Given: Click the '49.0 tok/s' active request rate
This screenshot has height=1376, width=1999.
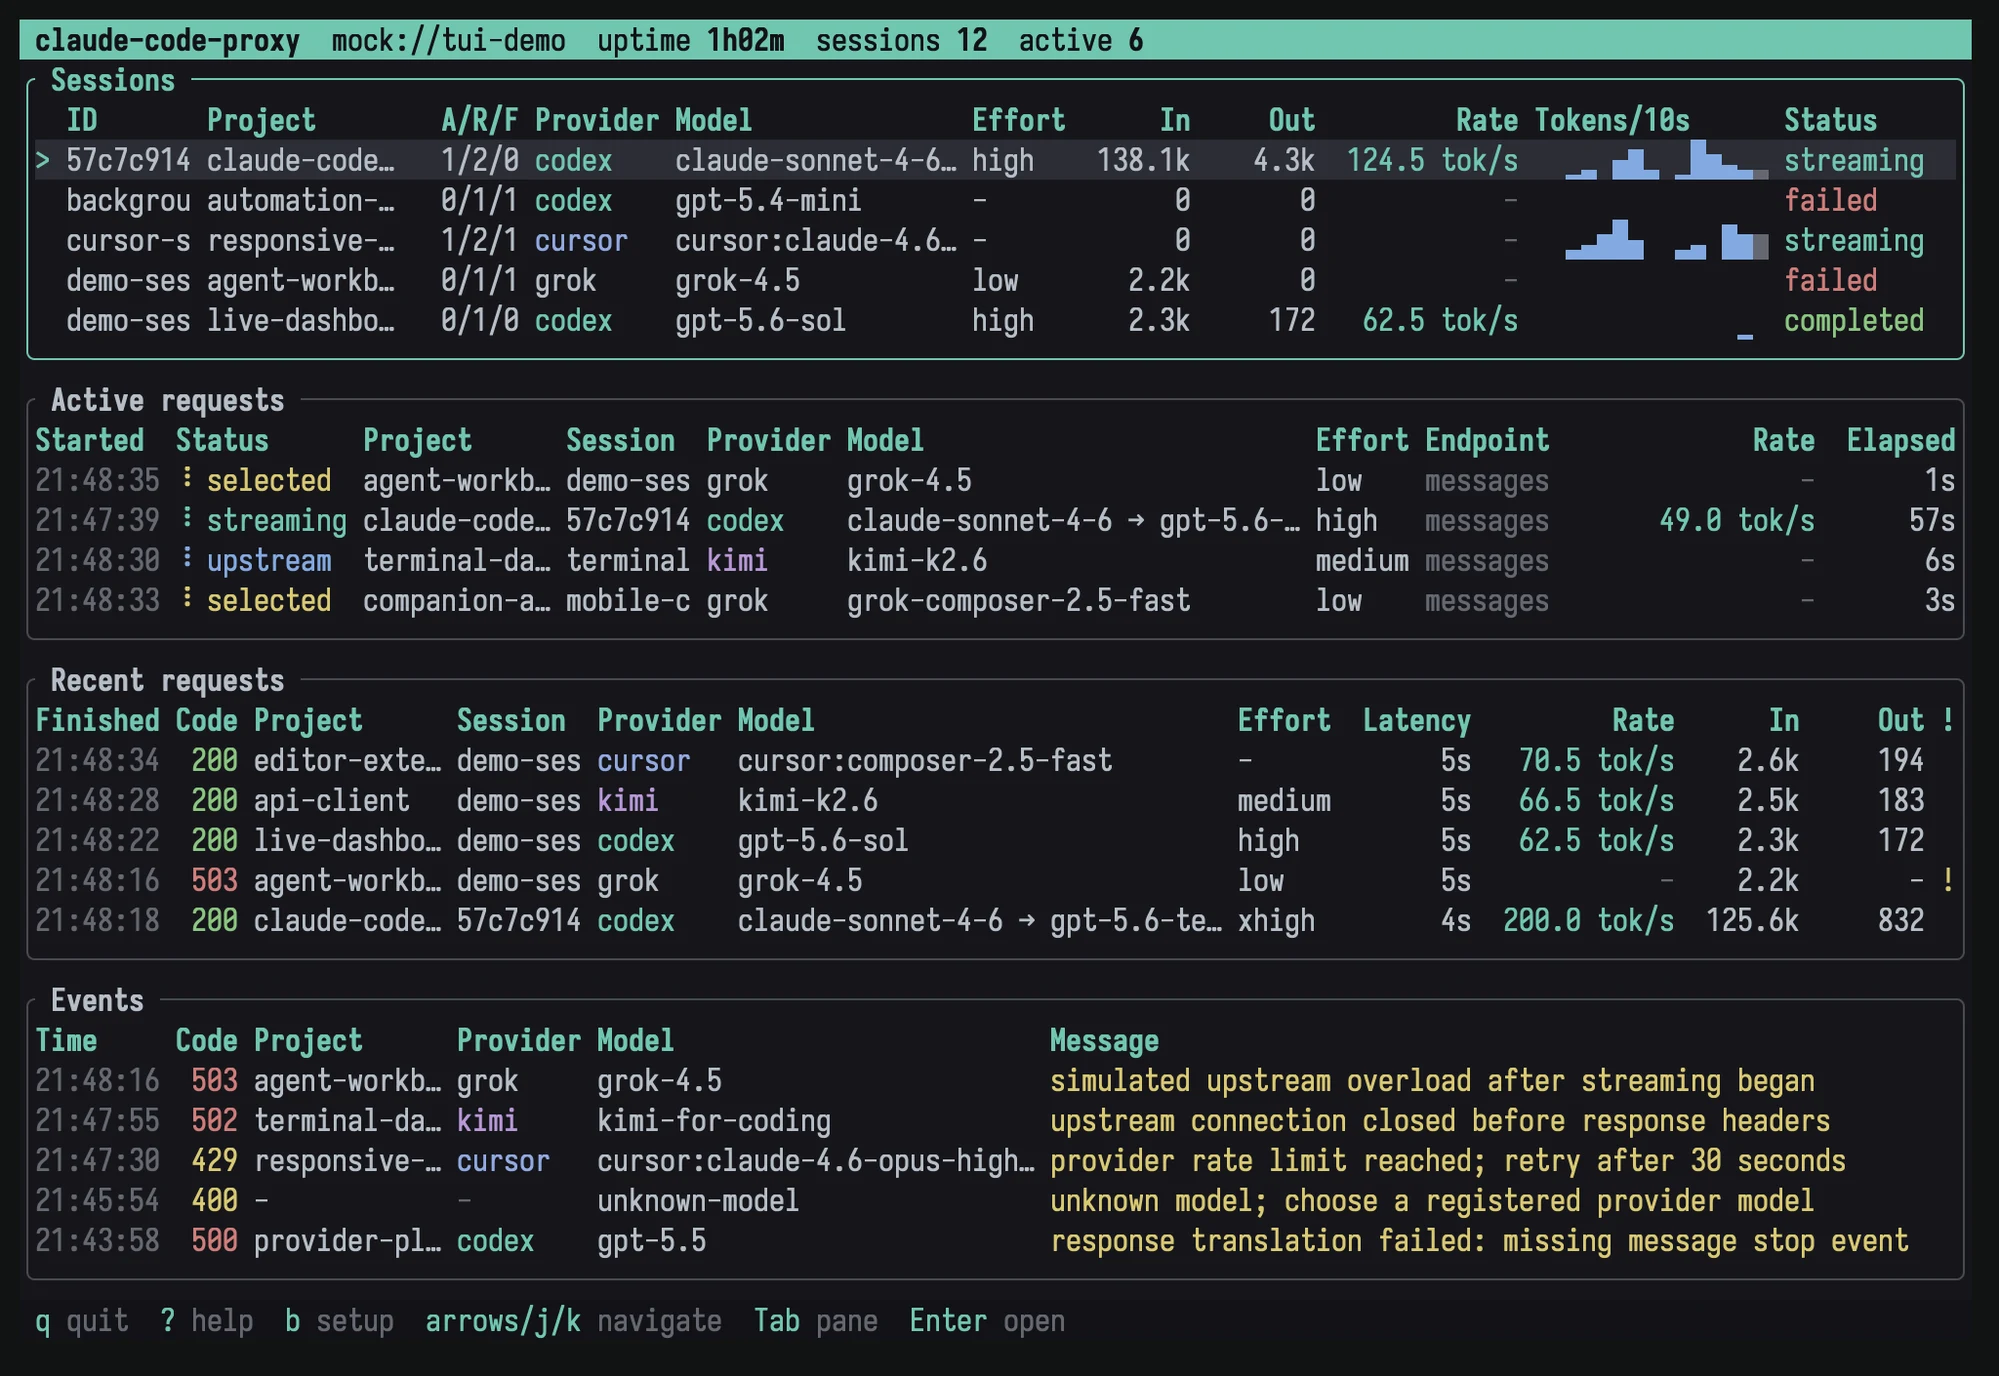Looking at the screenshot, I should point(1737,521).
